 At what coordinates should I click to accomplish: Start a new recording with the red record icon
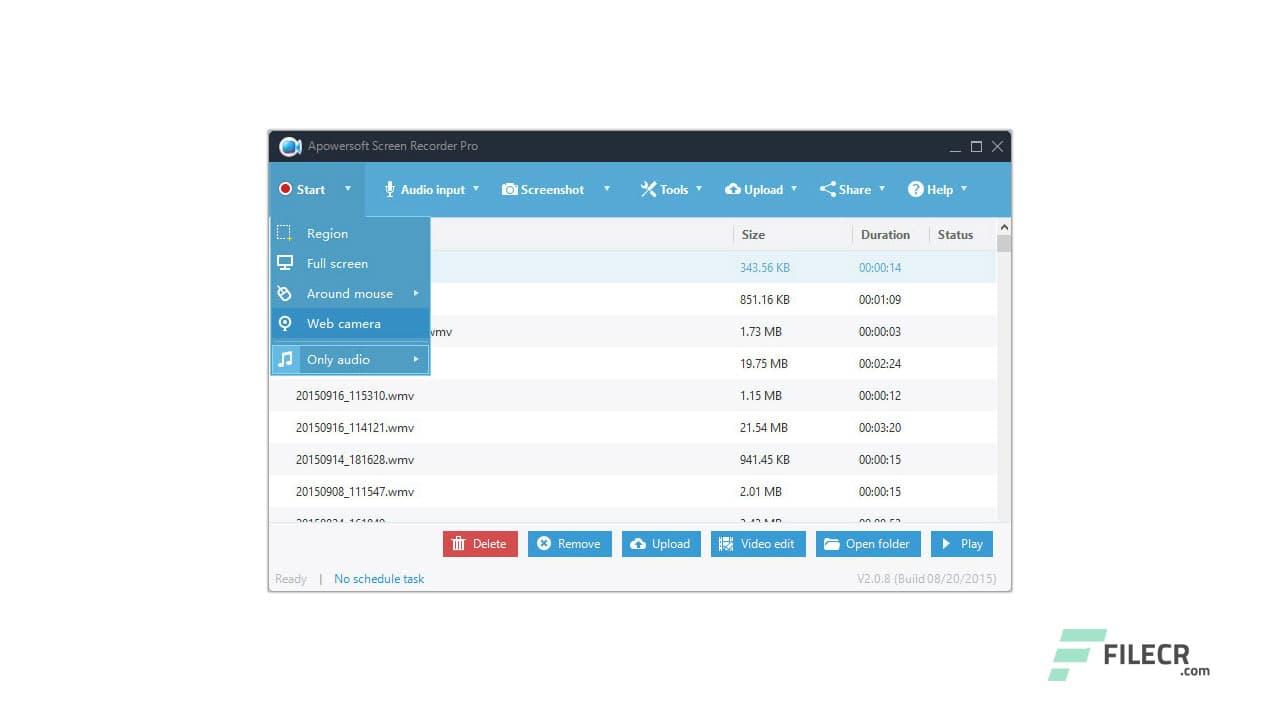[285, 189]
